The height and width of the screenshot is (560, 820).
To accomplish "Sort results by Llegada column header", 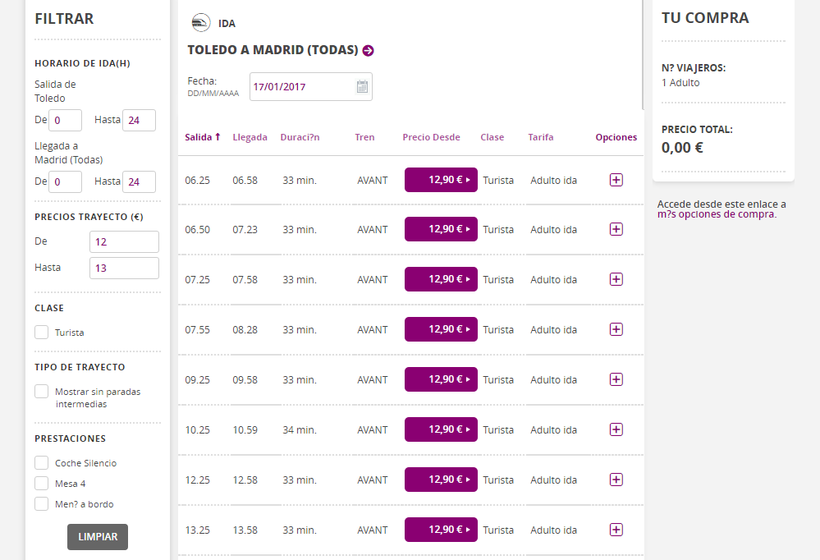I will click(250, 137).
